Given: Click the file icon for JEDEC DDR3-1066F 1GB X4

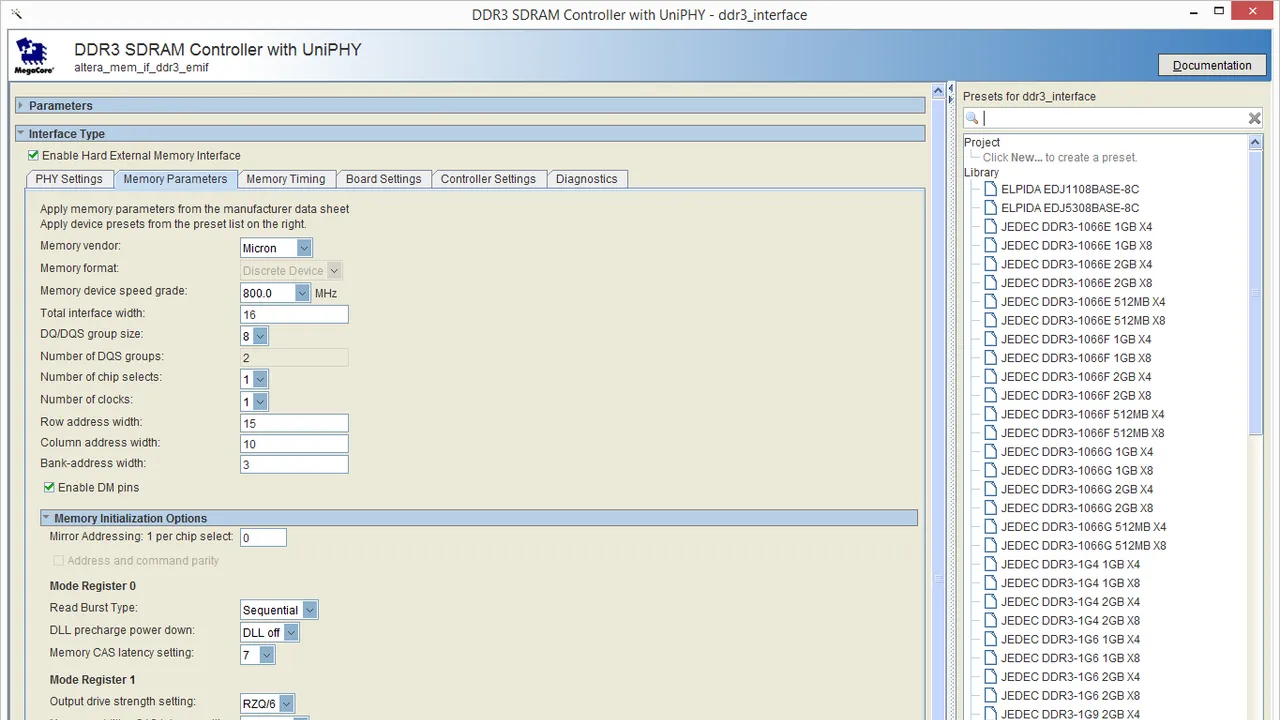Looking at the screenshot, I should pyautogui.click(x=990, y=339).
